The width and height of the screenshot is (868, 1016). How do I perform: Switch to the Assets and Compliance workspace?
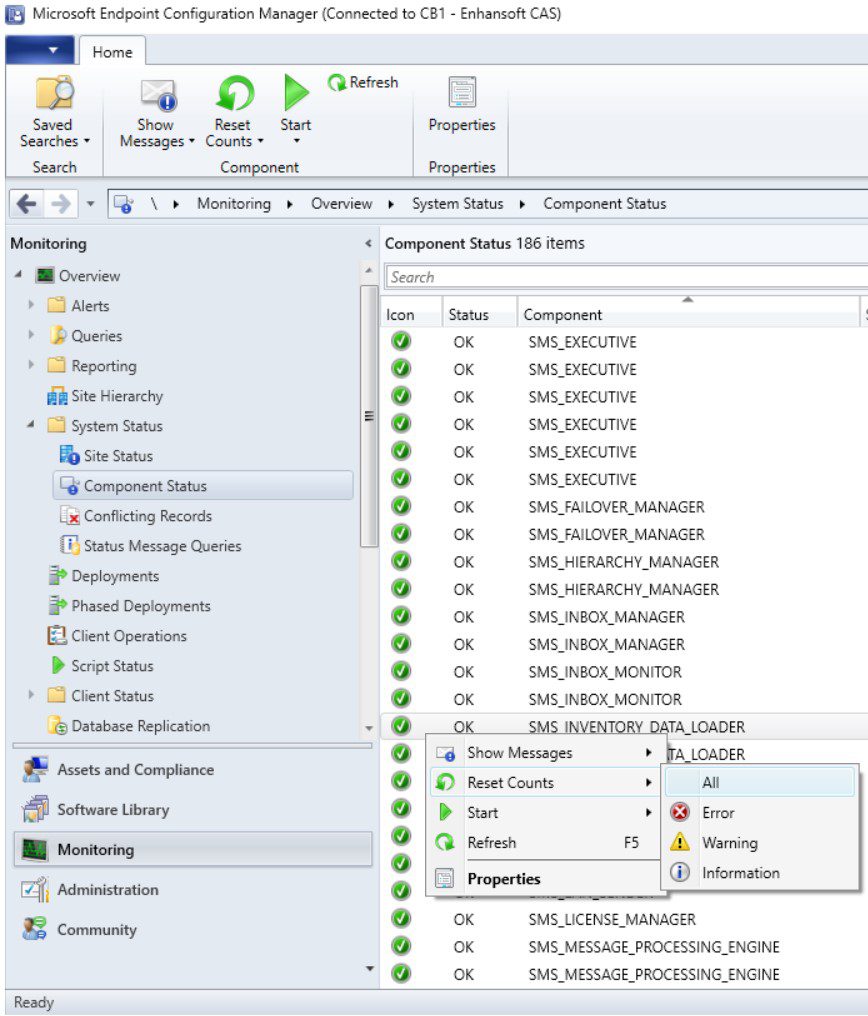point(135,770)
